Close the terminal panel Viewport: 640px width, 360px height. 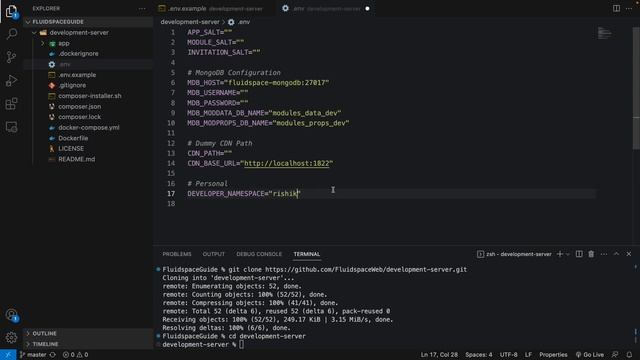[x=629, y=254]
